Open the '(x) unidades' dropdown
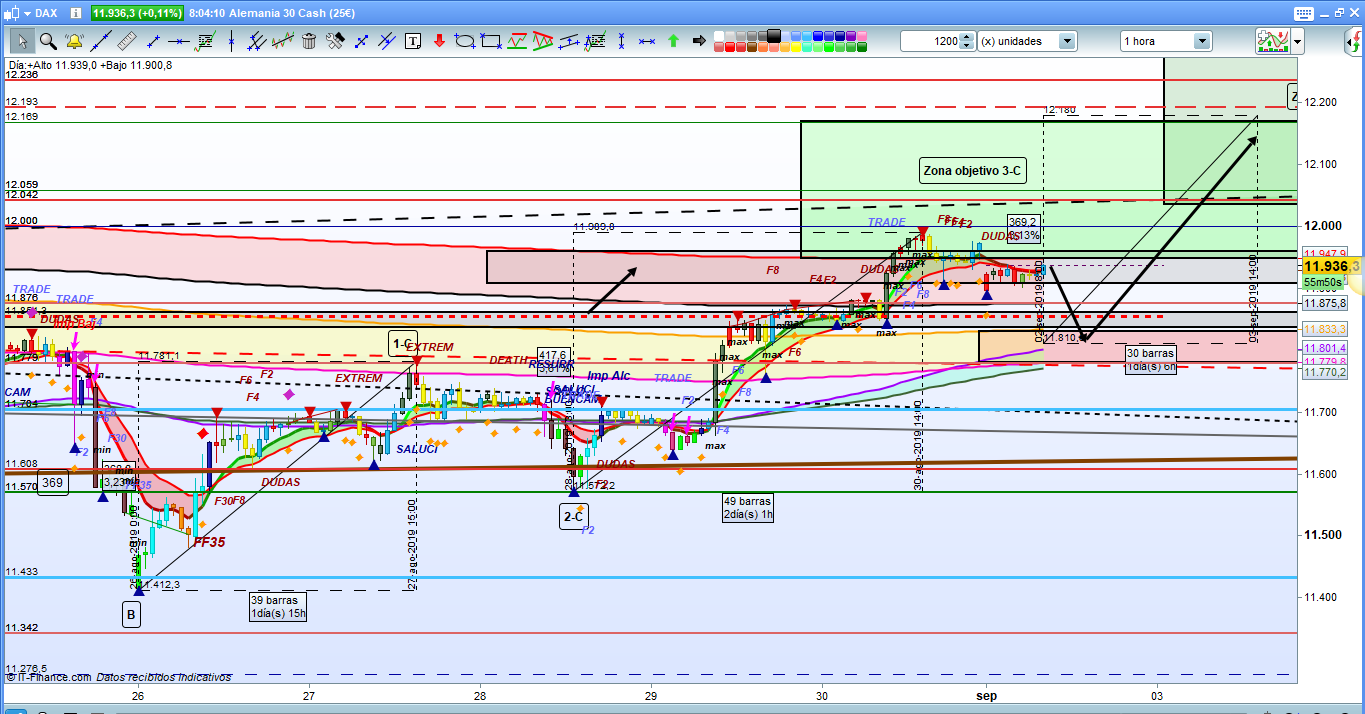Image resolution: width=1365 pixels, height=714 pixels. click(x=1067, y=41)
